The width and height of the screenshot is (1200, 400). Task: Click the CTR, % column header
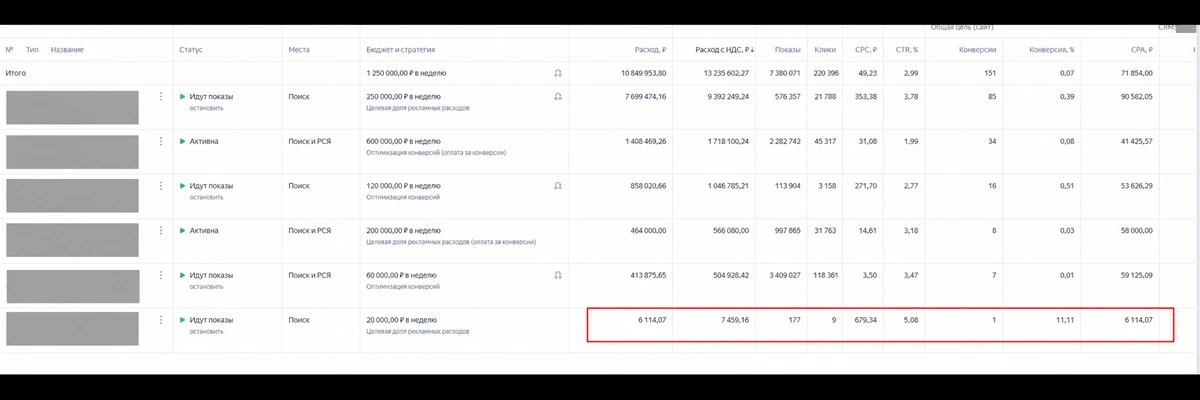click(905, 49)
